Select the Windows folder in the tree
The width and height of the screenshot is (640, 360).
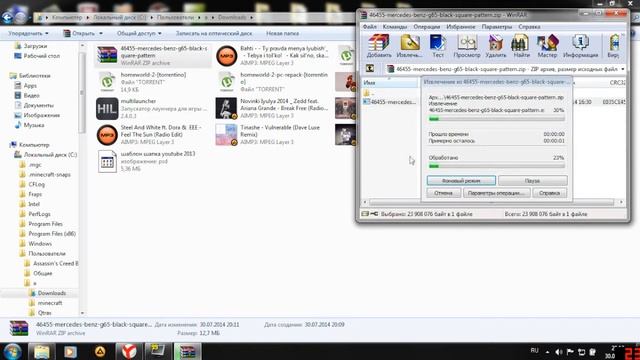[40, 244]
